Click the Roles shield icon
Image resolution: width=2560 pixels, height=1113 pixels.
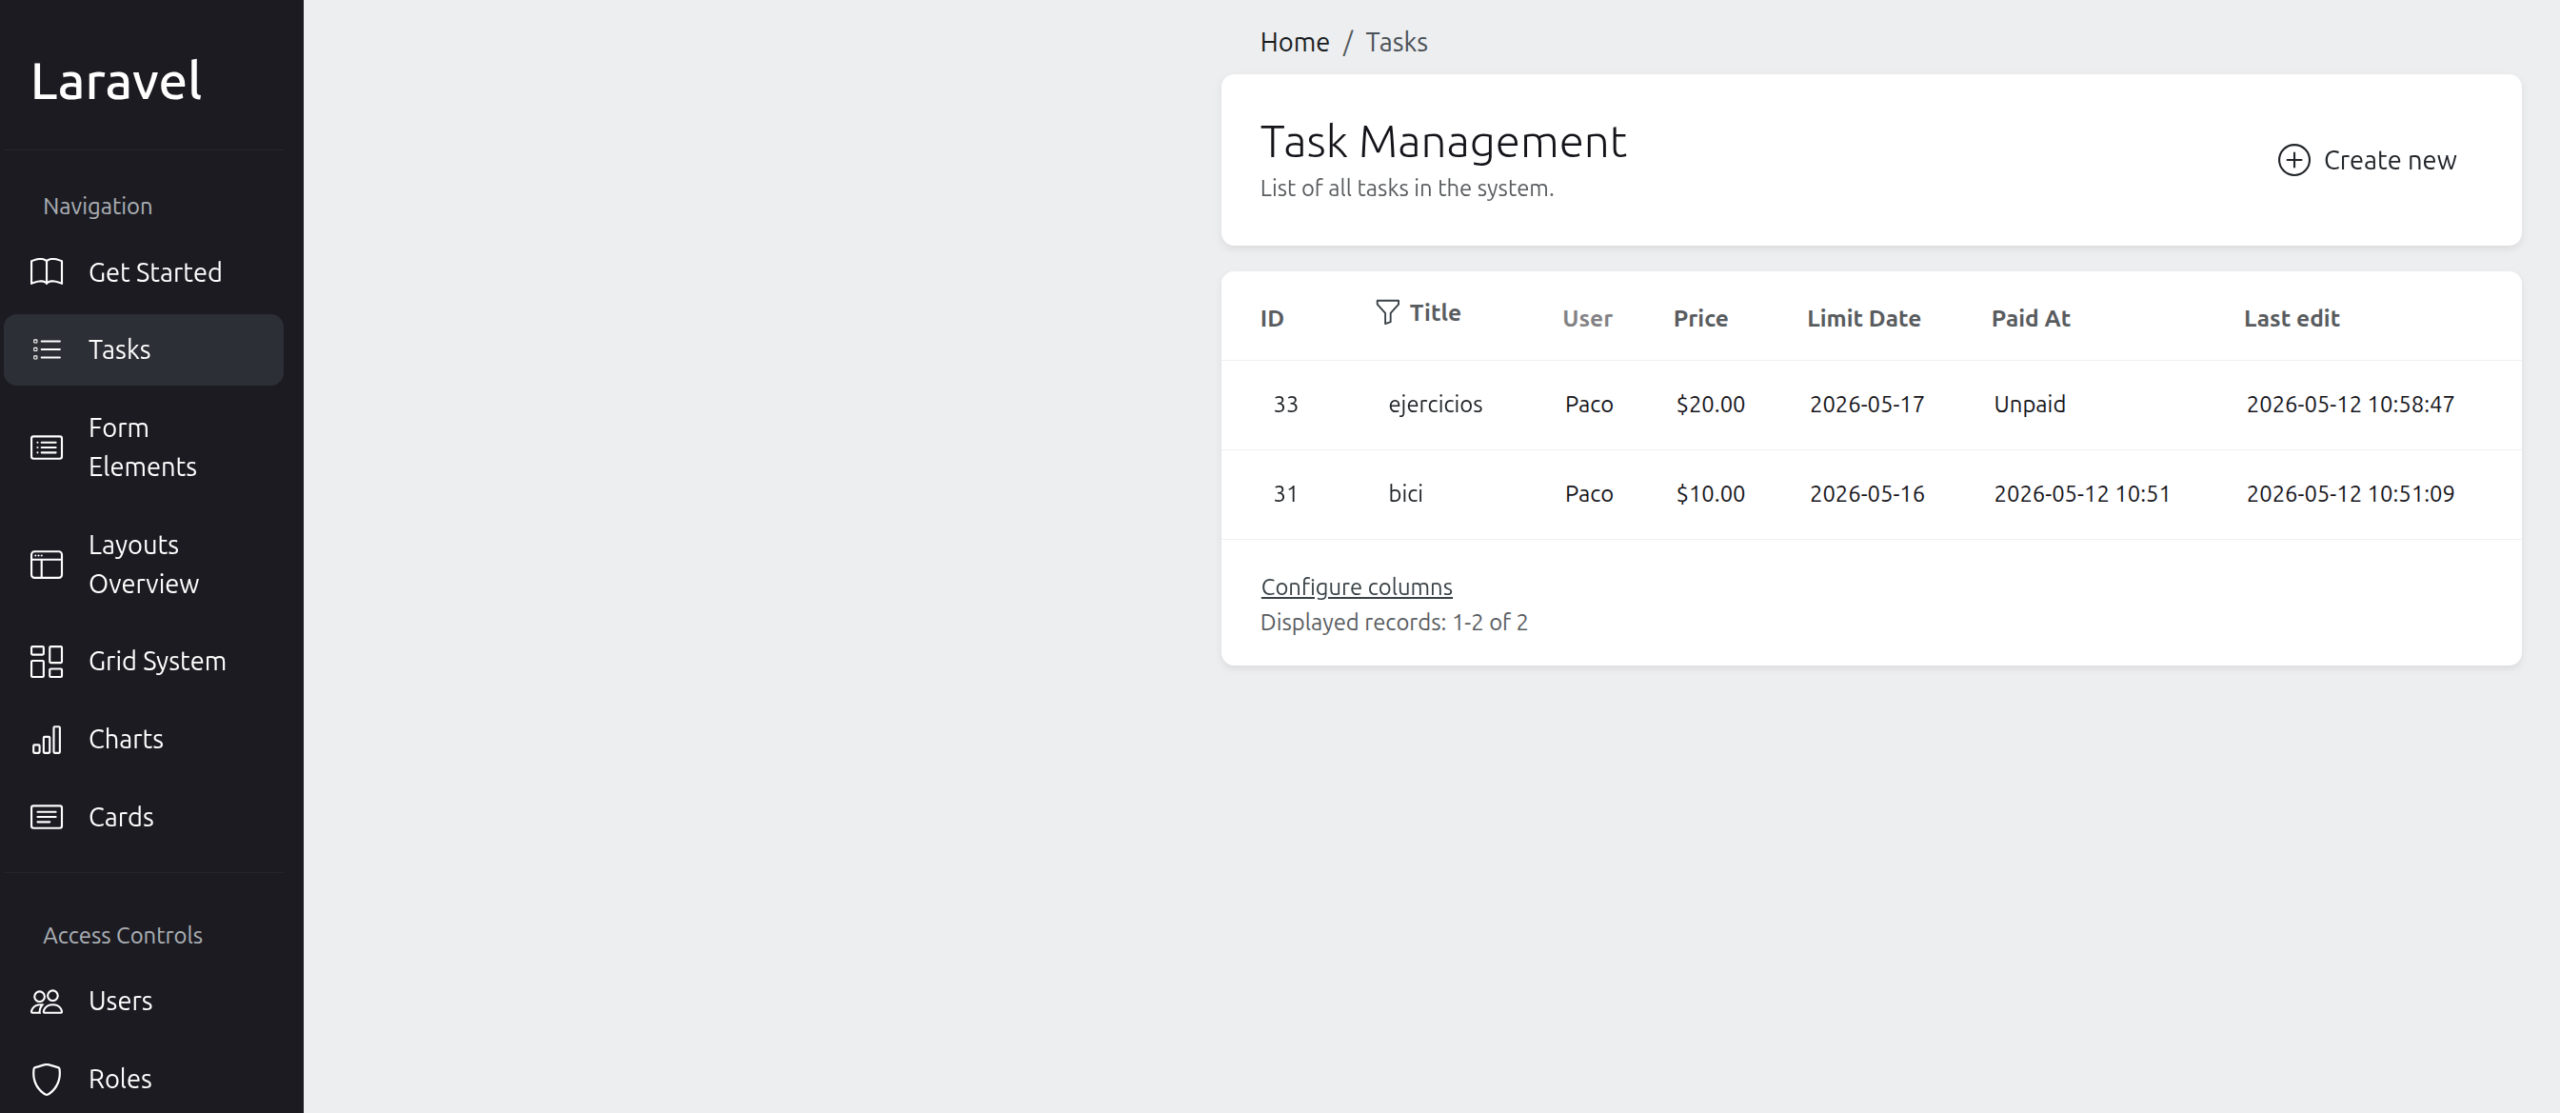tap(46, 1079)
